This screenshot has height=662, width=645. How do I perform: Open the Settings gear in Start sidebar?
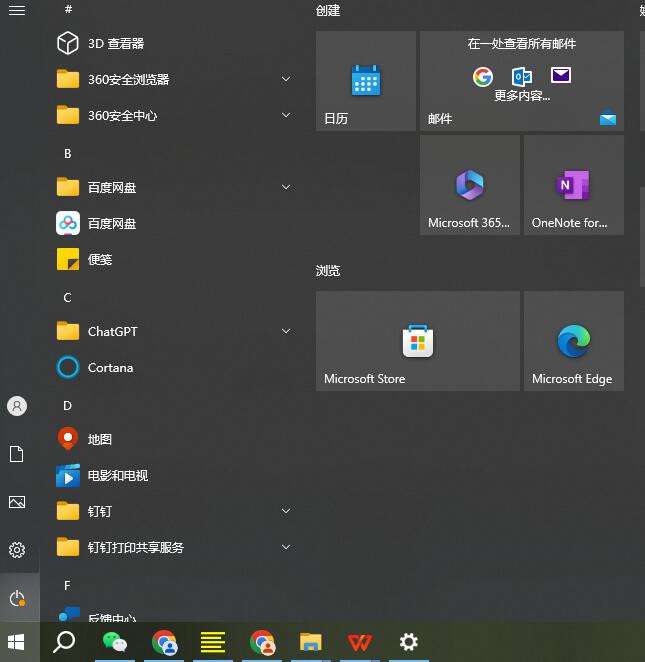coord(17,550)
